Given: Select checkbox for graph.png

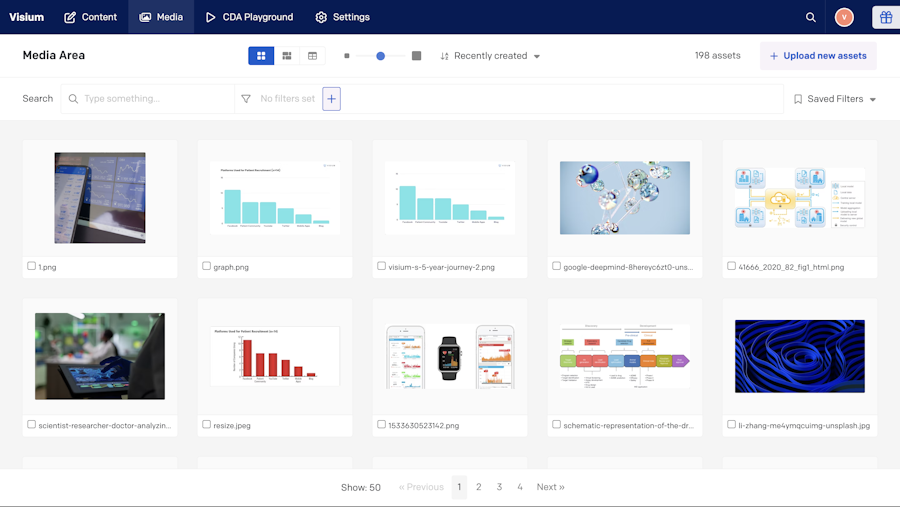Looking at the screenshot, I should (x=207, y=266).
